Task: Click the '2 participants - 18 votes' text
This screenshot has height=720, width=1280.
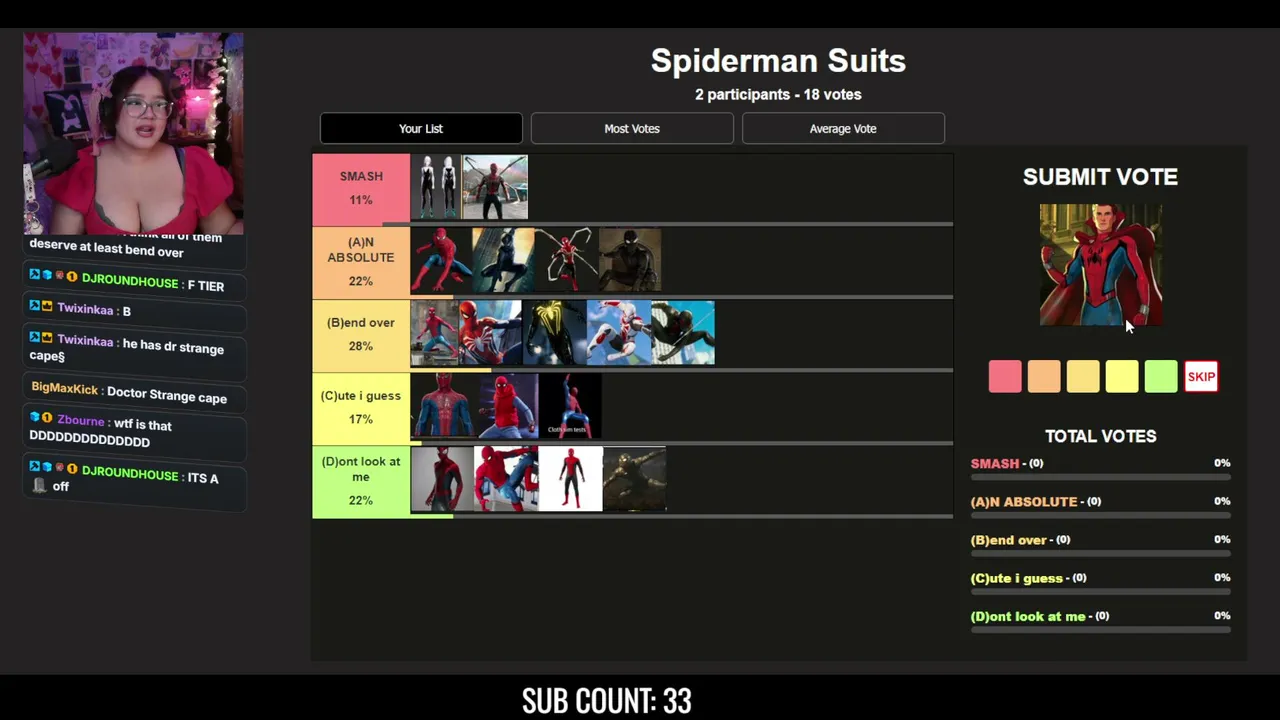Action: pyautogui.click(x=778, y=95)
